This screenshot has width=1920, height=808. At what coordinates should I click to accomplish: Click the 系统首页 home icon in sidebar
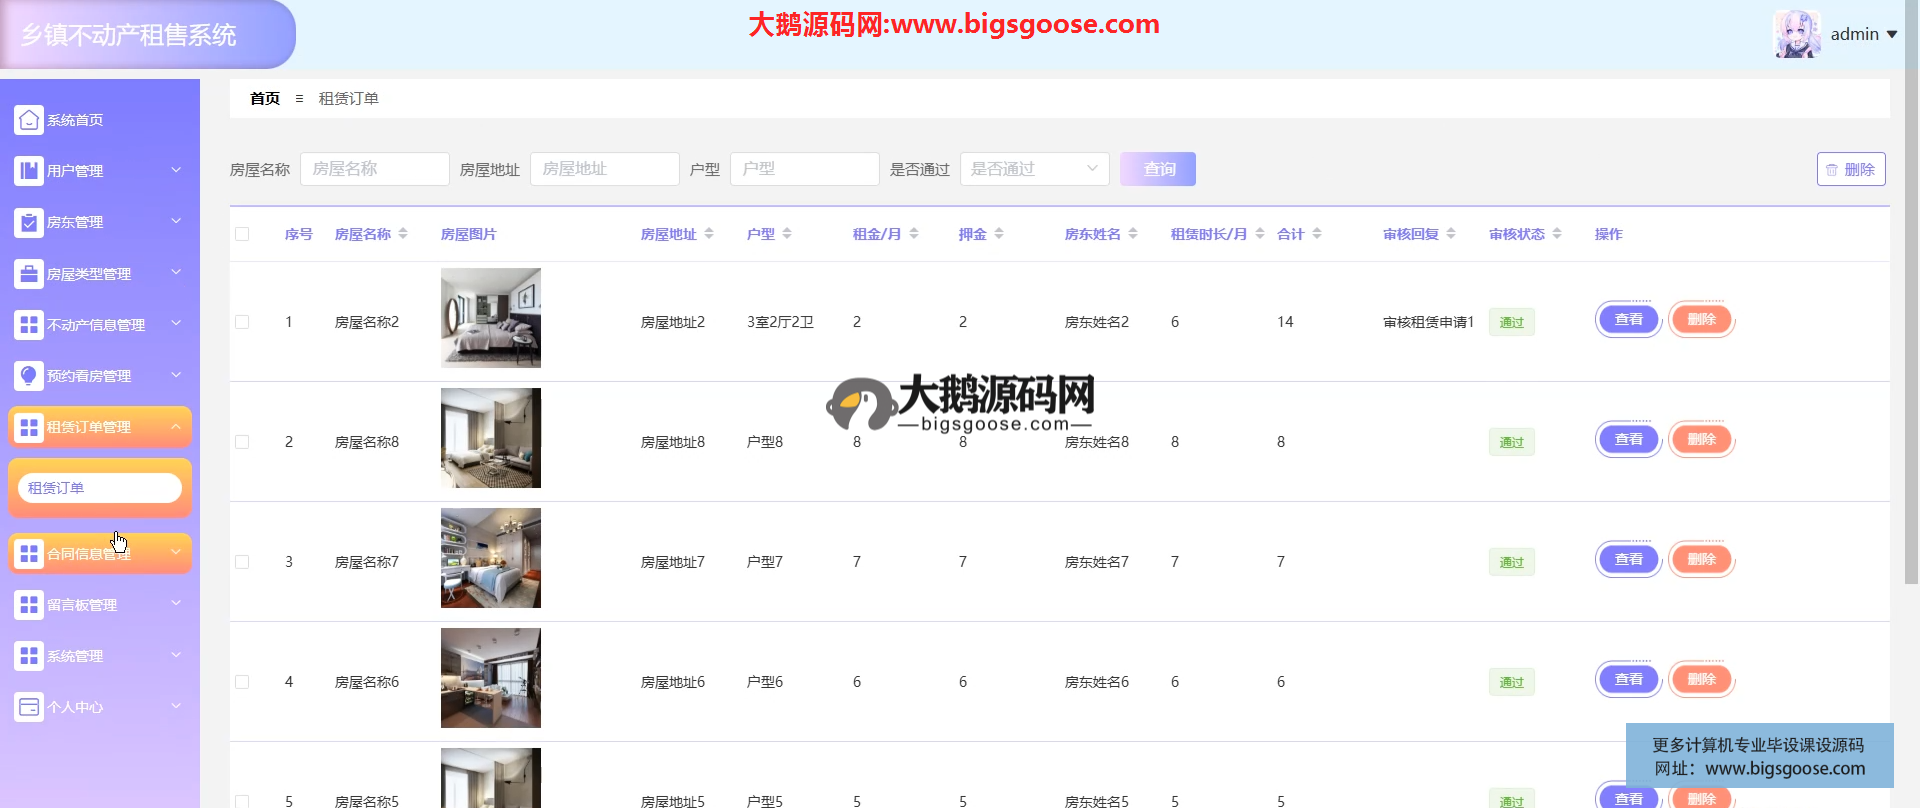click(29, 120)
